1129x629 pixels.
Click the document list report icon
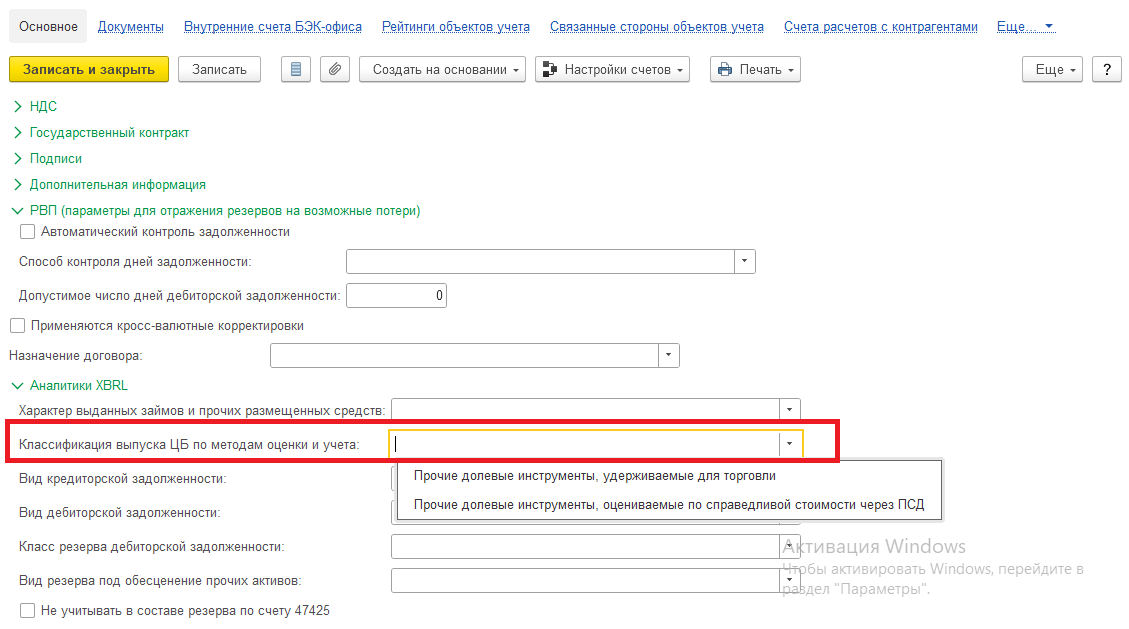294,70
